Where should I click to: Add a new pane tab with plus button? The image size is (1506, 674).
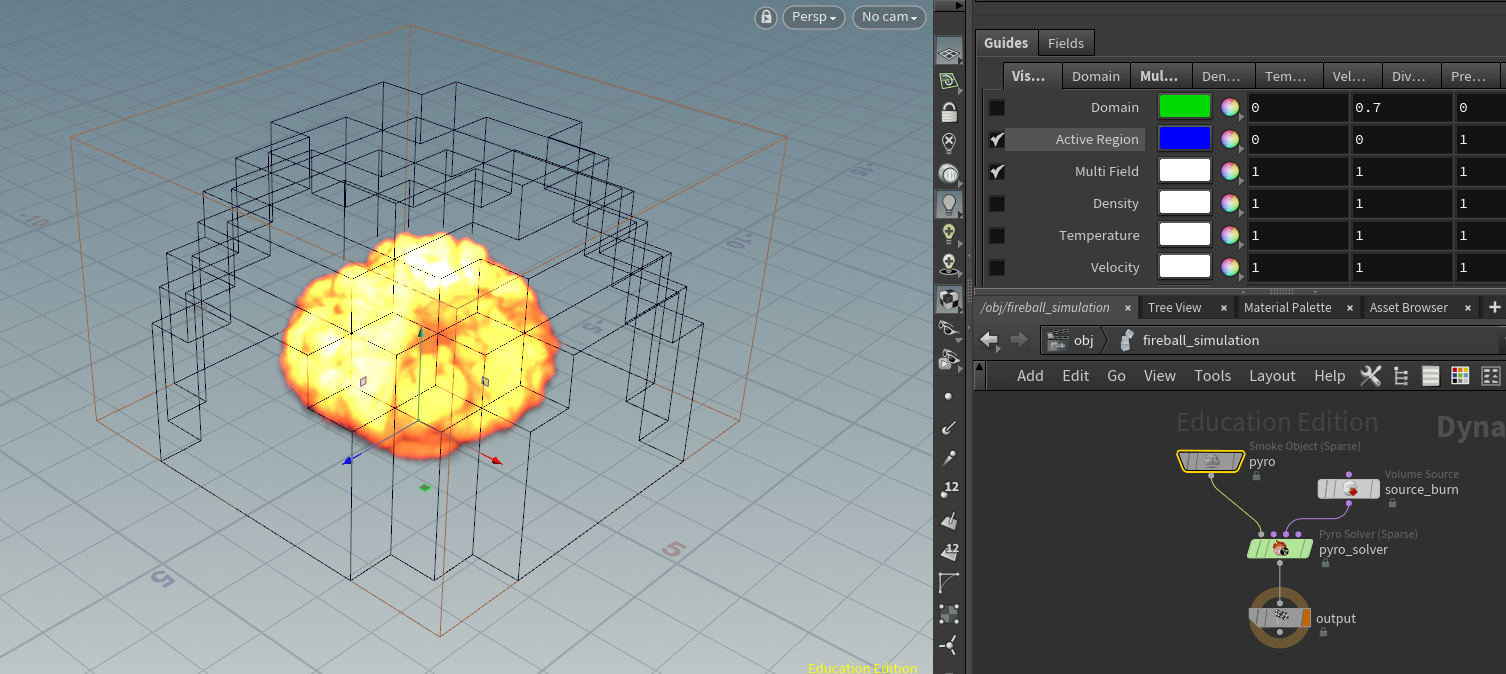(1494, 307)
